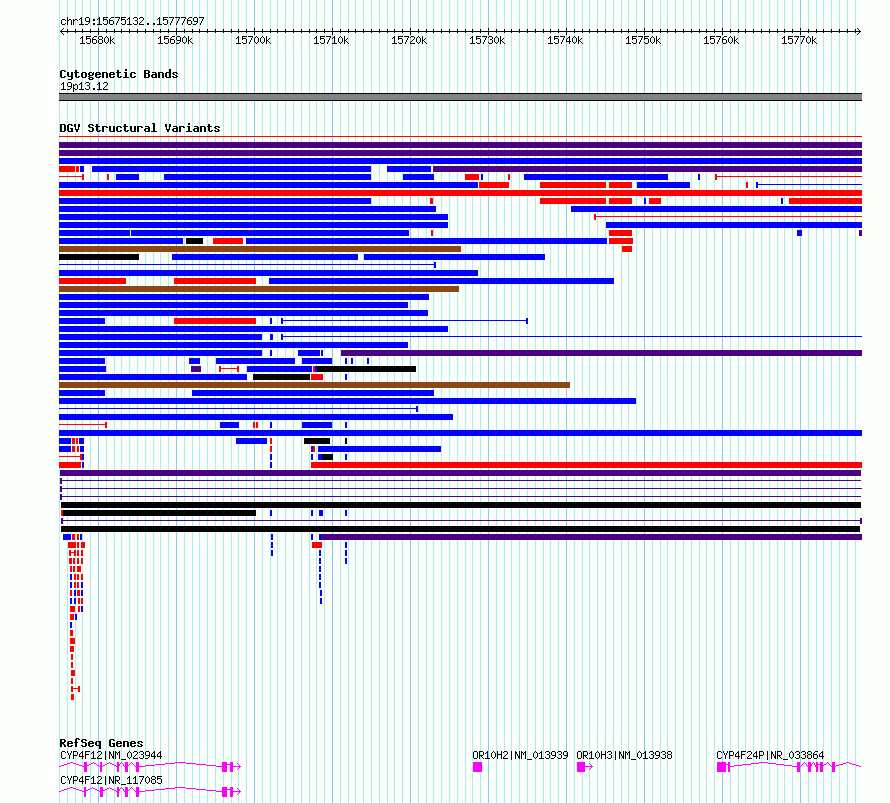
Task: Open the DGV Structural Variants track title
Action: coord(140,128)
